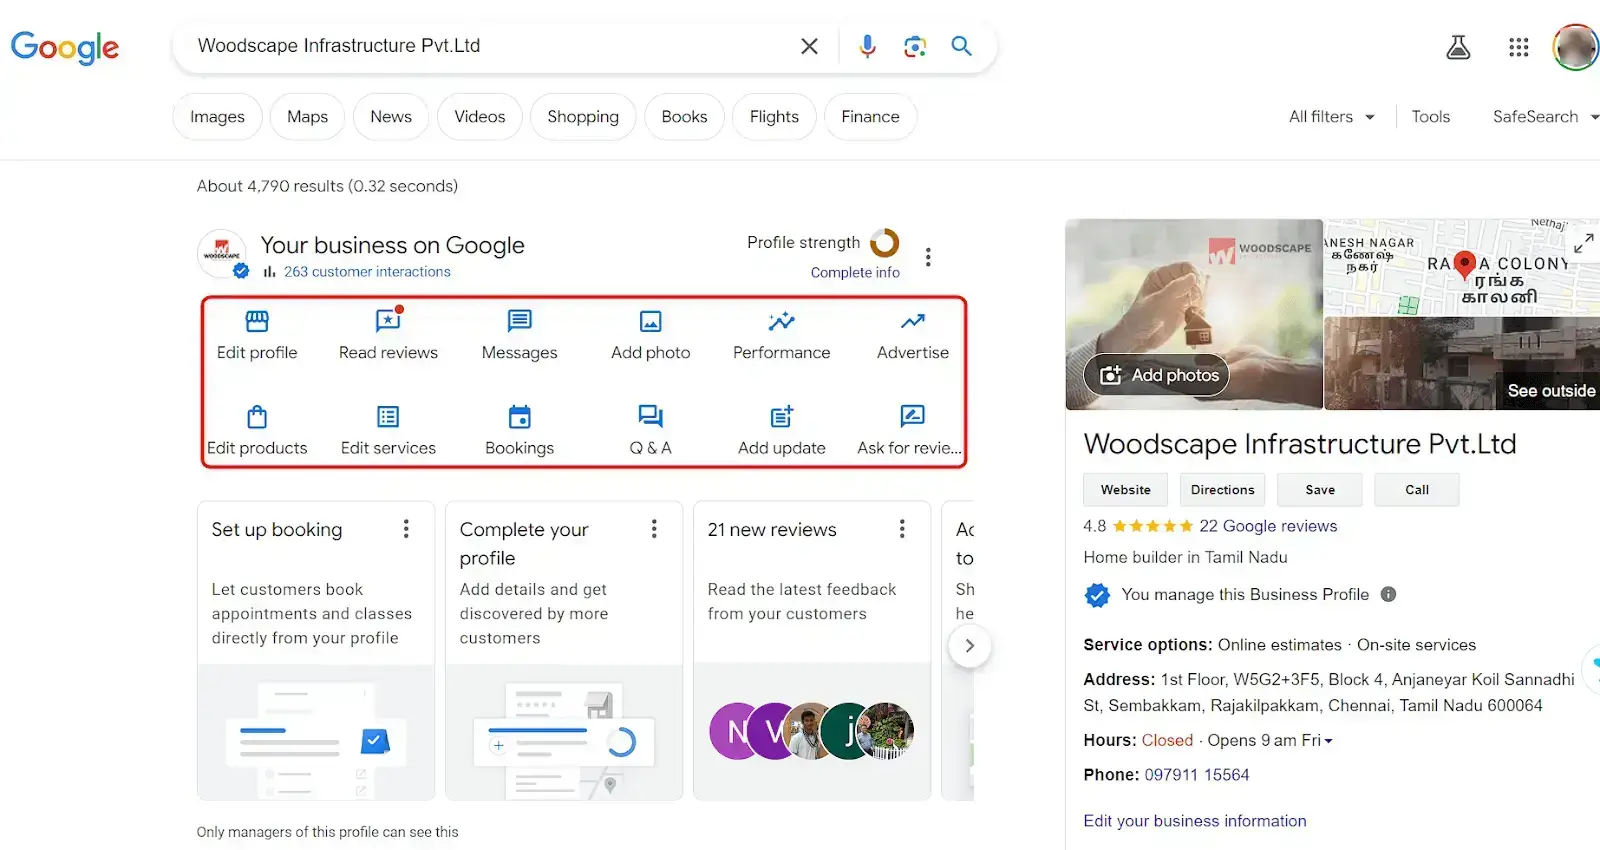Open the map thumbnail with the red pin
The height and width of the screenshot is (850, 1600).
(1462, 267)
